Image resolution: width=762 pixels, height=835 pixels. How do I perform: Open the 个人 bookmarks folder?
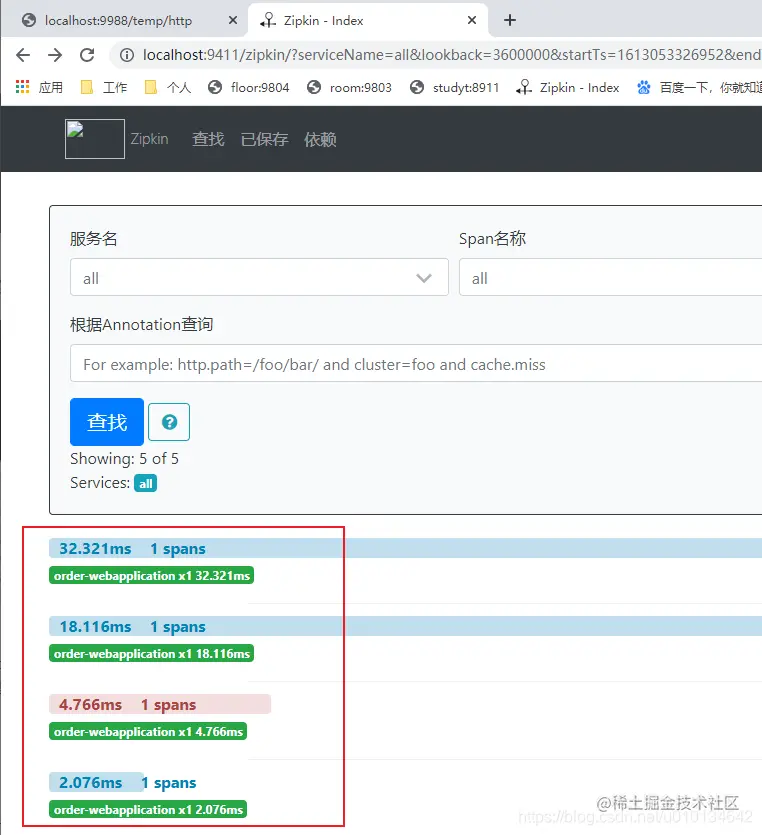tap(168, 87)
